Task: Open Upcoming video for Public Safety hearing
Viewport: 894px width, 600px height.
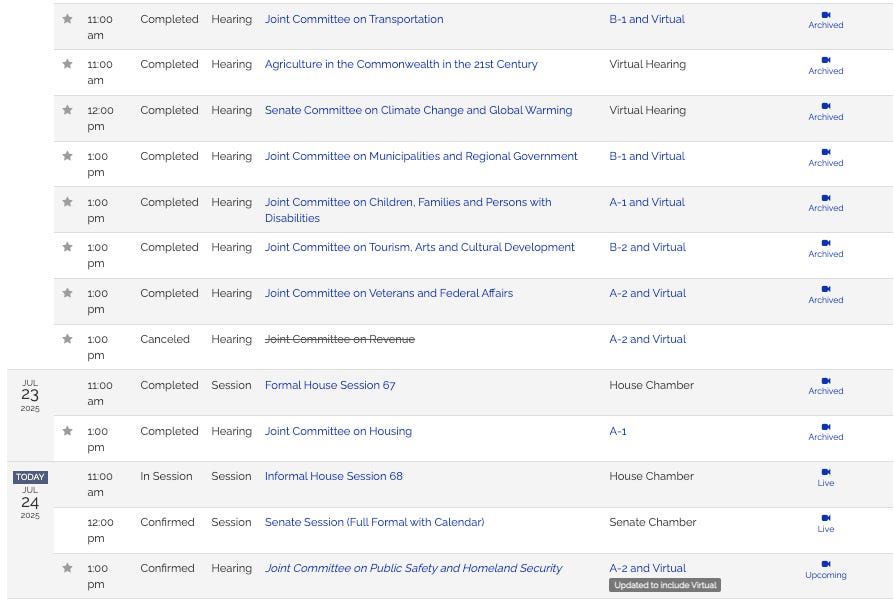Action: pos(826,570)
